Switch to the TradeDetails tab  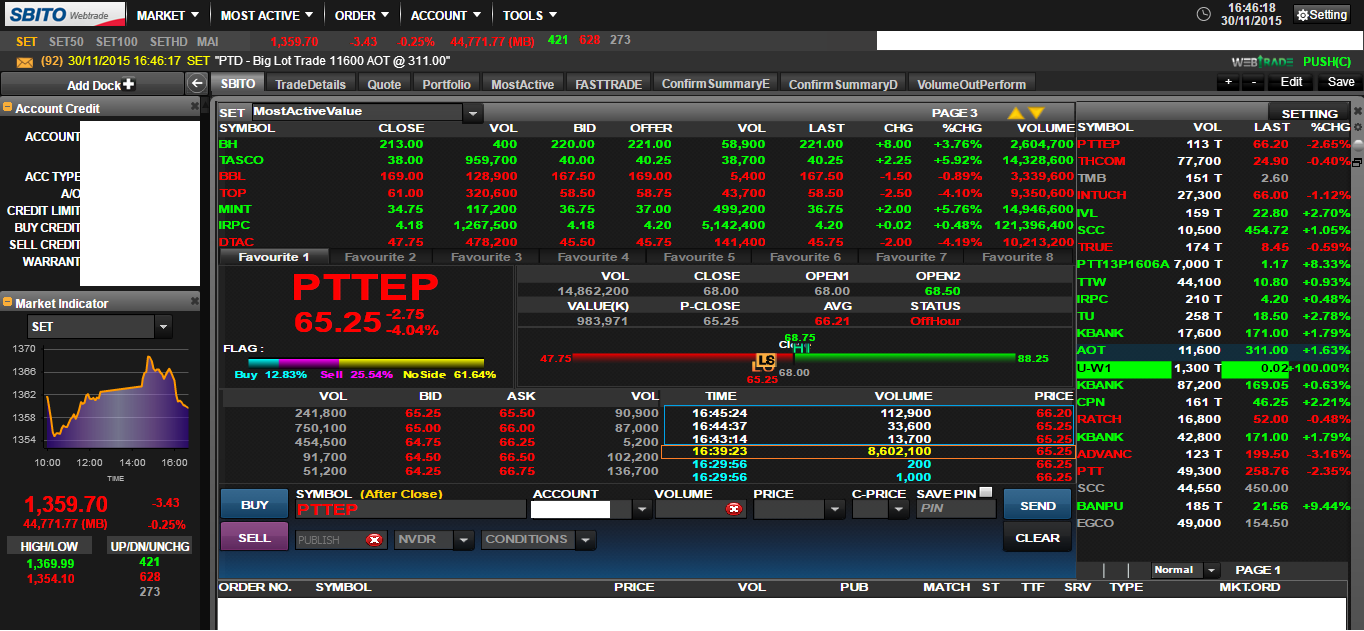311,84
